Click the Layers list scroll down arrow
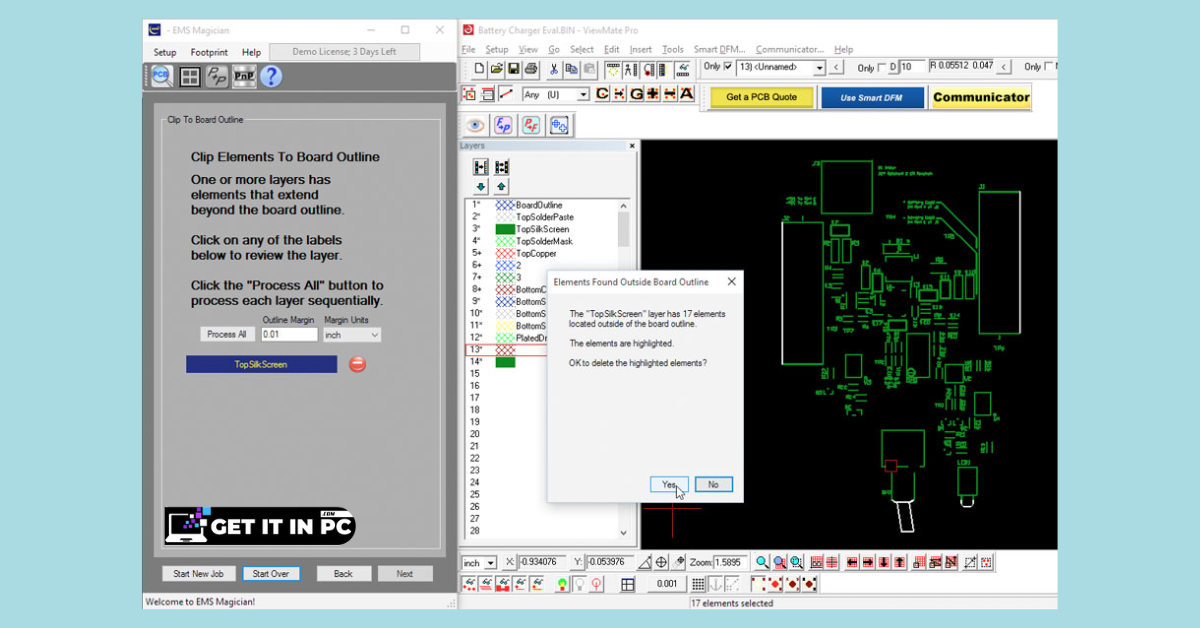Screen dimensions: 1200x628 coord(624,534)
